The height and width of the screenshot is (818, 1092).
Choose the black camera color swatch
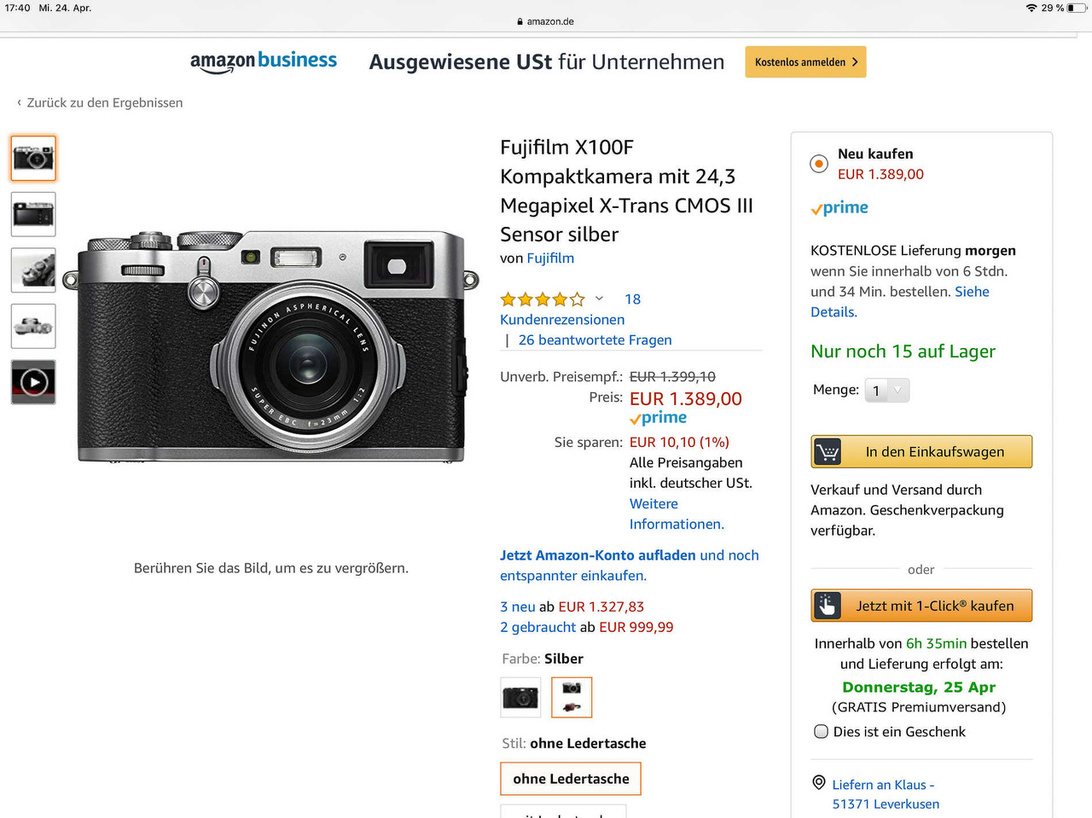click(520, 697)
